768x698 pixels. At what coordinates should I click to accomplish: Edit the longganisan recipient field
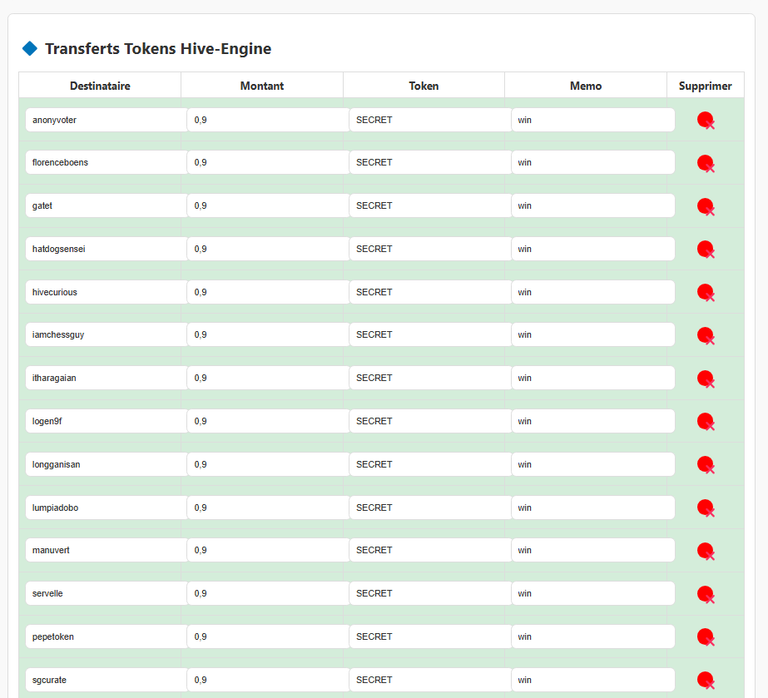coord(106,464)
